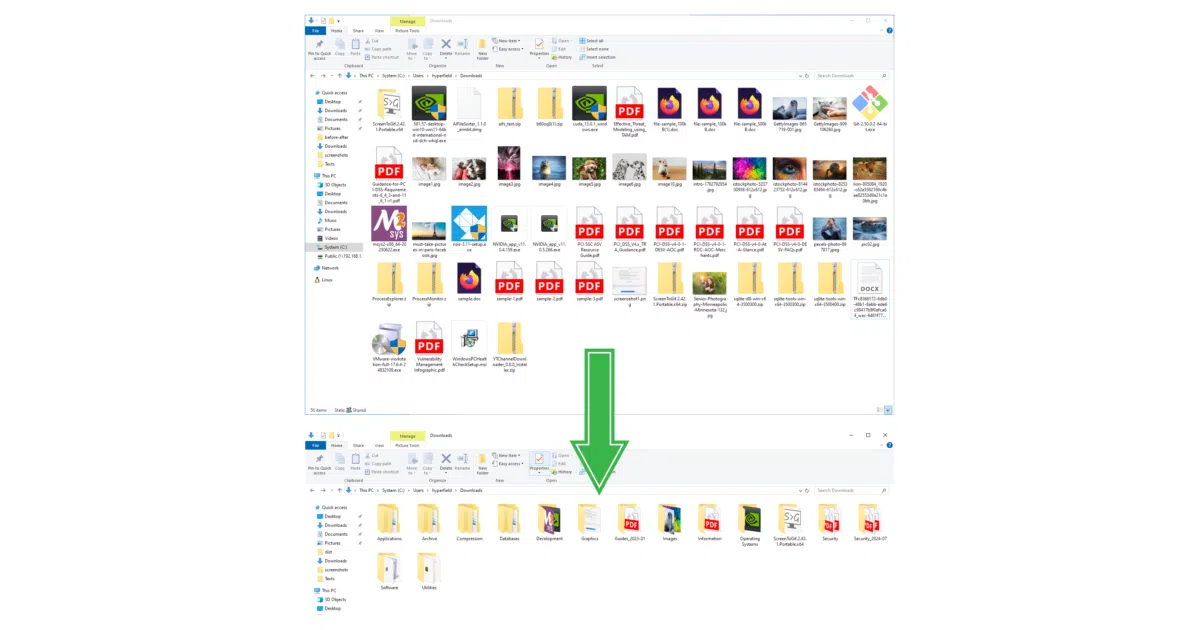Switch to the View tab in upper window

click(x=379, y=31)
